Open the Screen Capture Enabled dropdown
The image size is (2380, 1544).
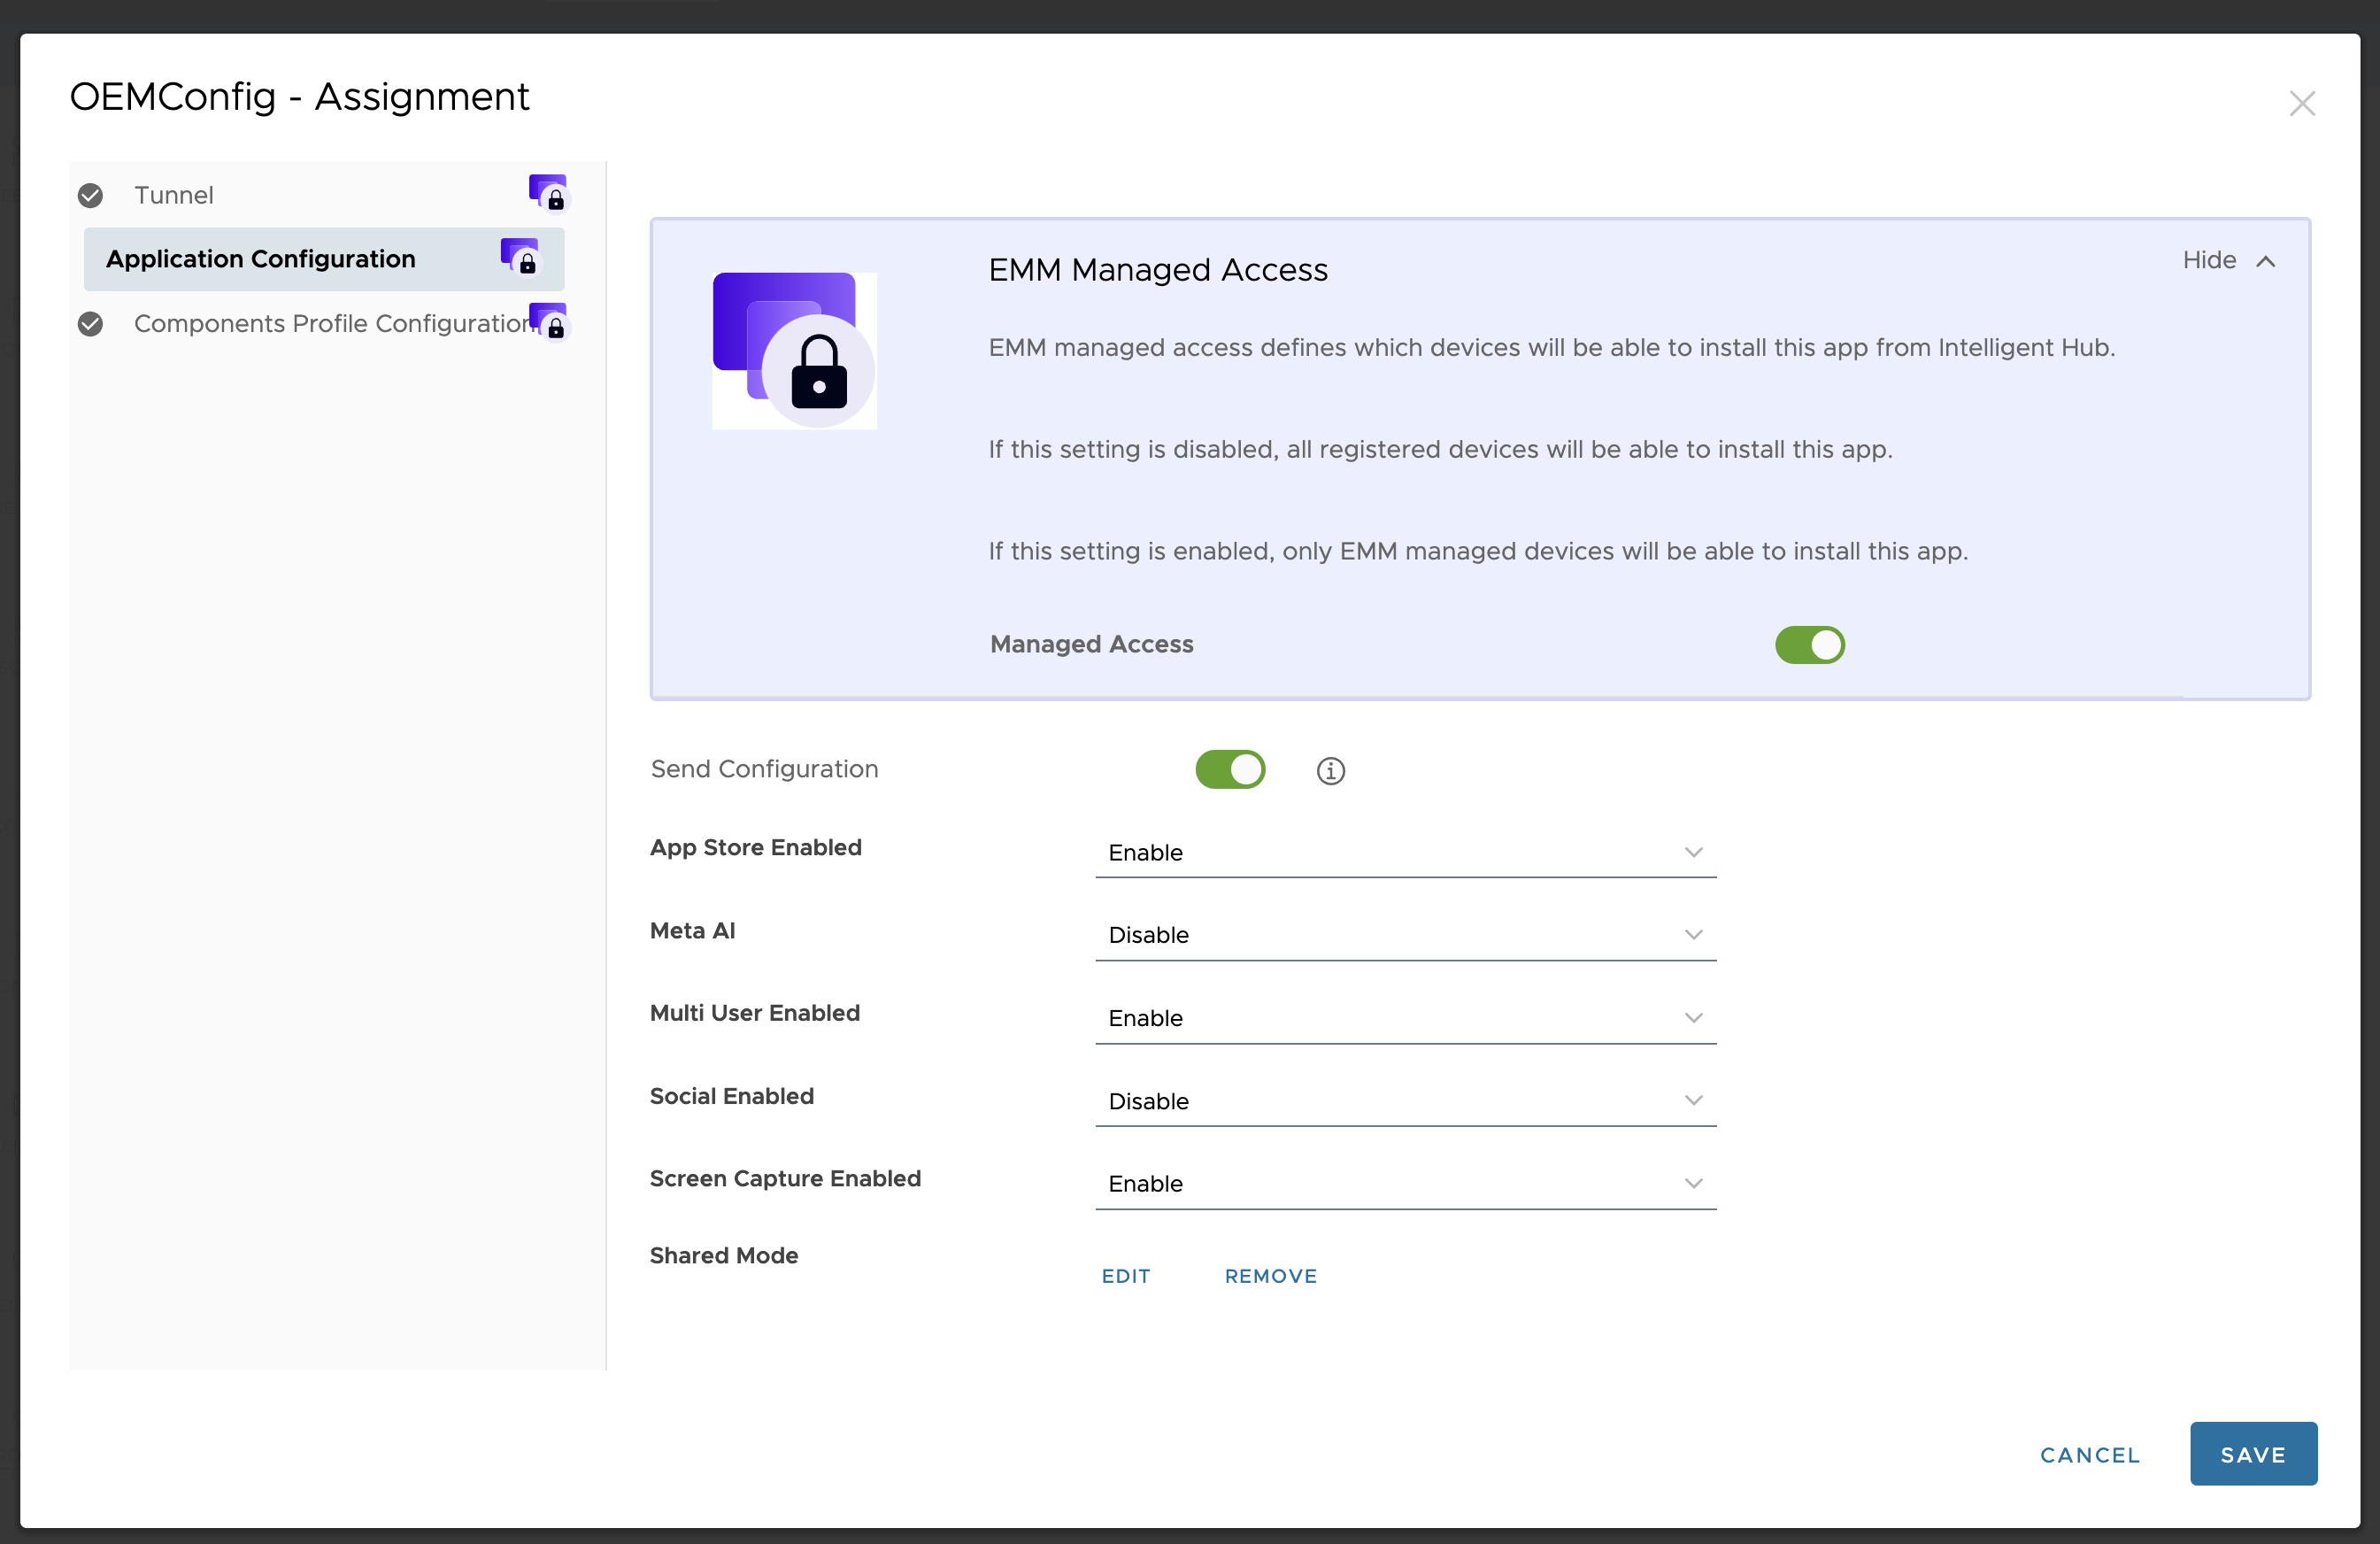click(x=1405, y=1183)
